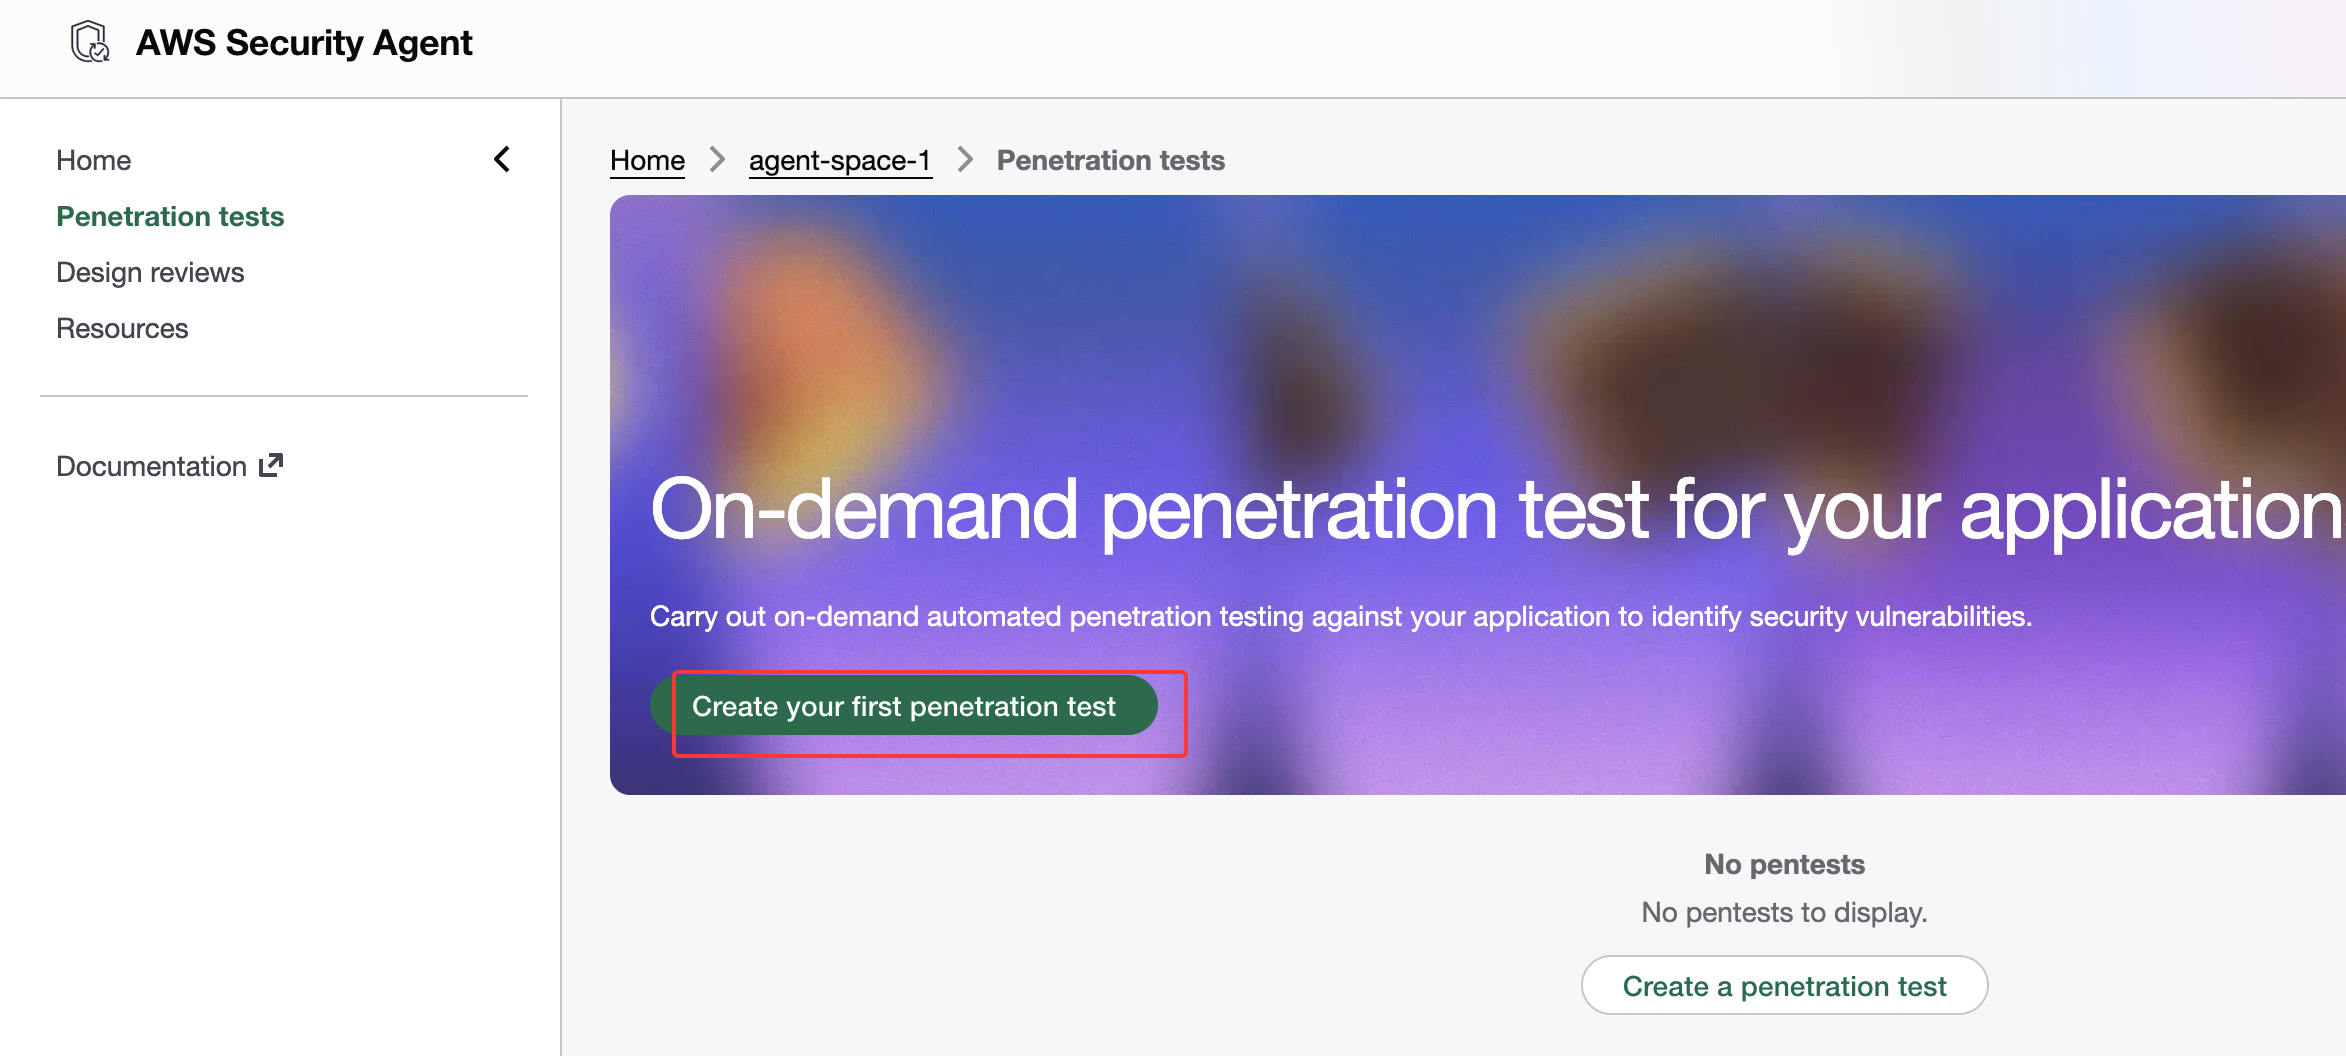Image resolution: width=2346 pixels, height=1056 pixels.
Task: Navigate to Home via the breadcrumb
Action: (x=647, y=160)
